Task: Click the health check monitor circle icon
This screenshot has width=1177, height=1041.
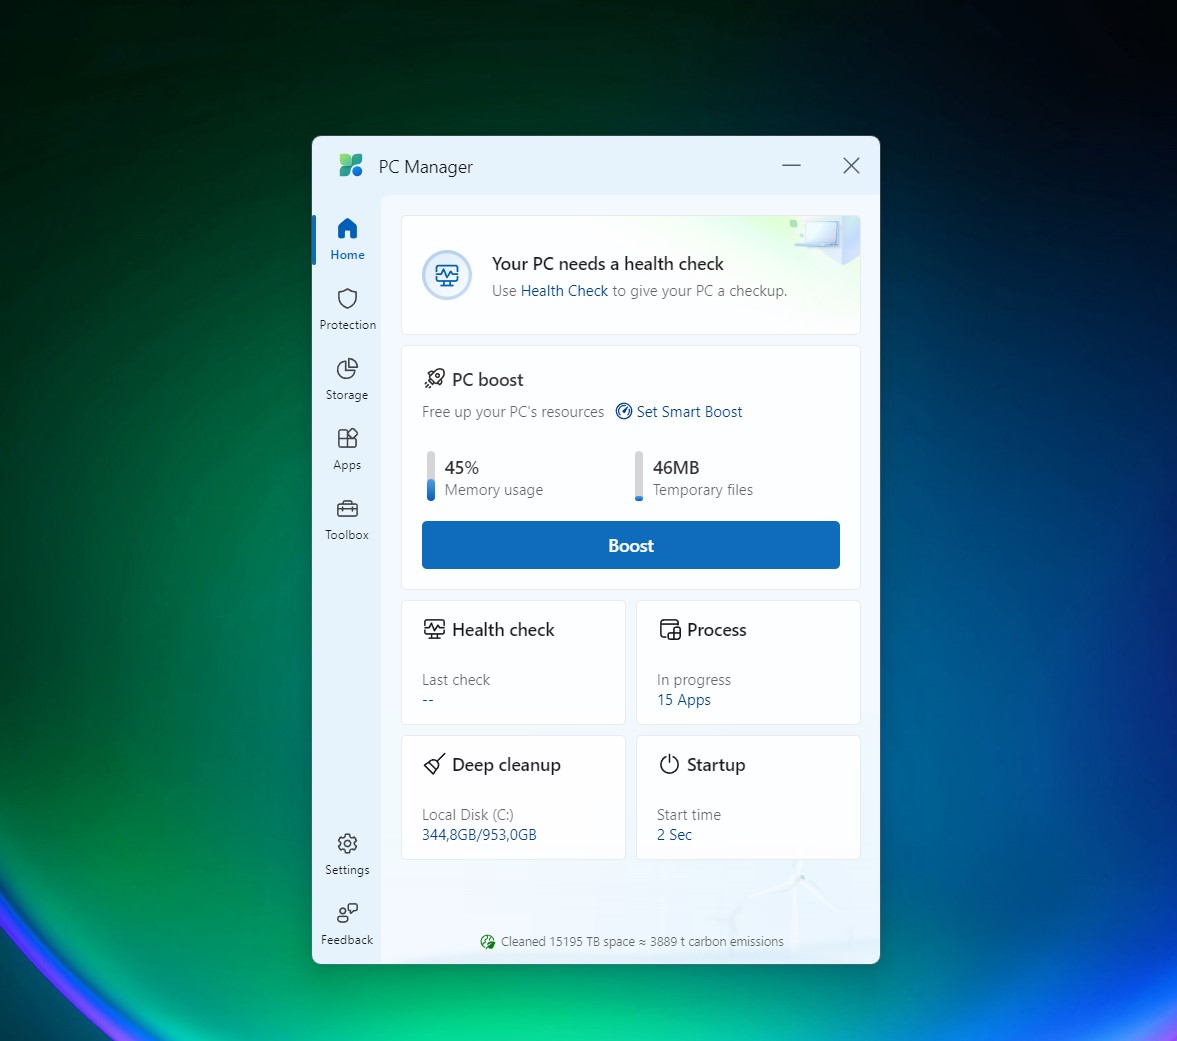Action: pos(447,275)
